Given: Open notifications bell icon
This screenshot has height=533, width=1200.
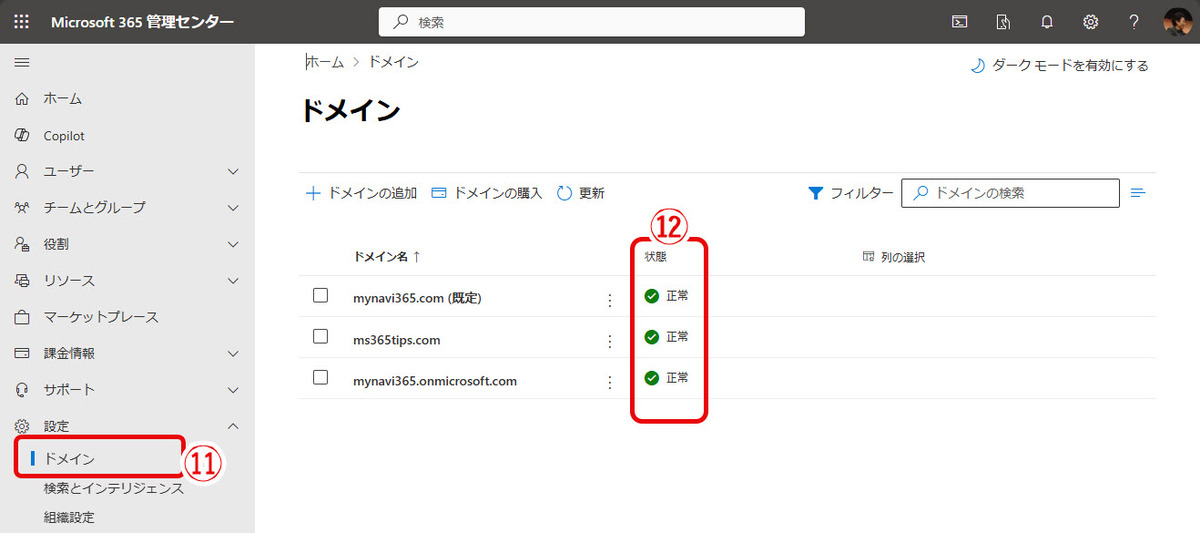Looking at the screenshot, I should pos(1047,21).
